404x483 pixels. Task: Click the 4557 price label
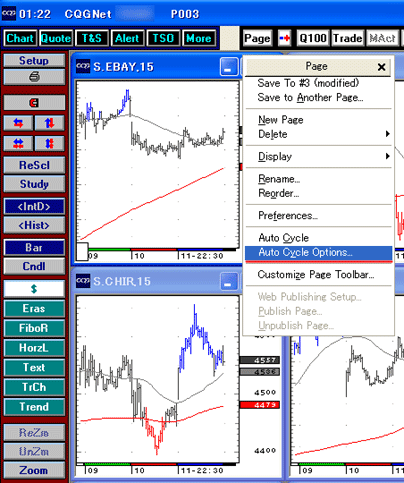click(x=260, y=360)
